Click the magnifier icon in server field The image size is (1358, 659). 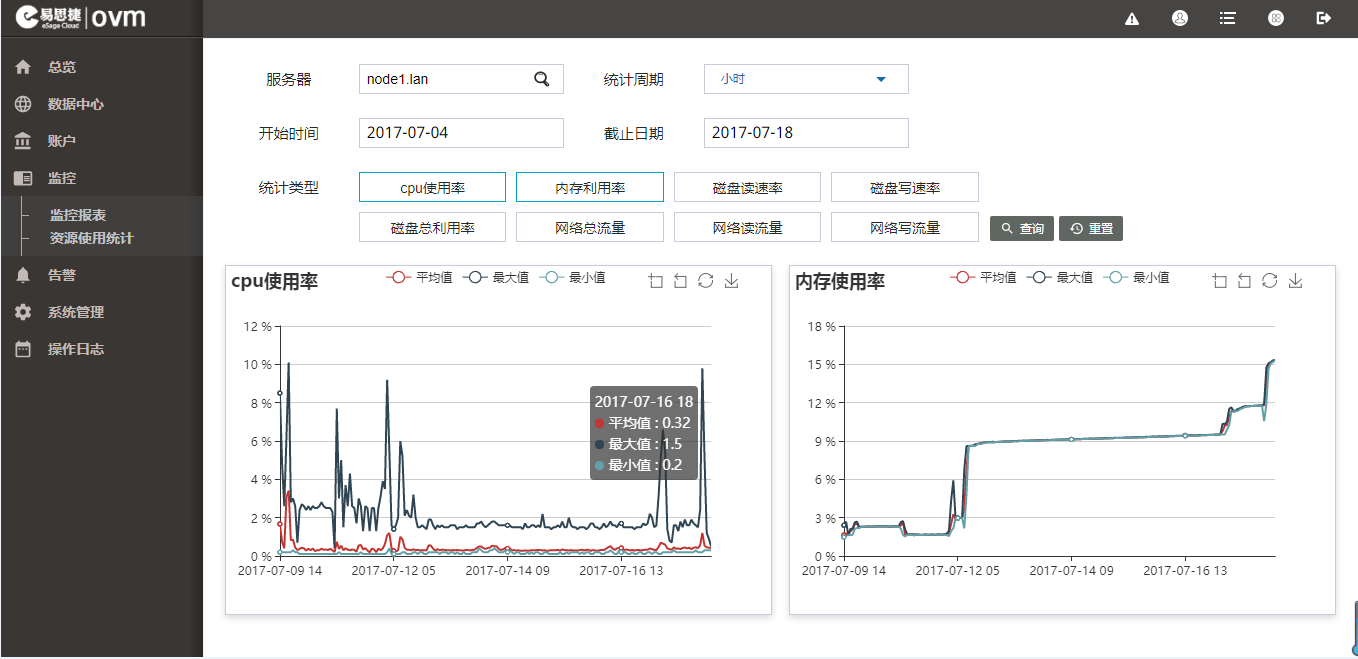(x=541, y=79)
